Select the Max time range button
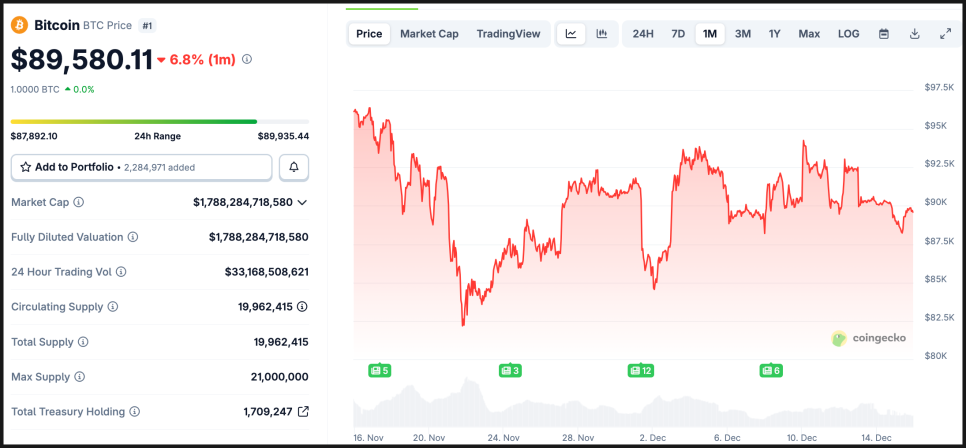Viewport: 966px width, 448px height. (809, 34)
